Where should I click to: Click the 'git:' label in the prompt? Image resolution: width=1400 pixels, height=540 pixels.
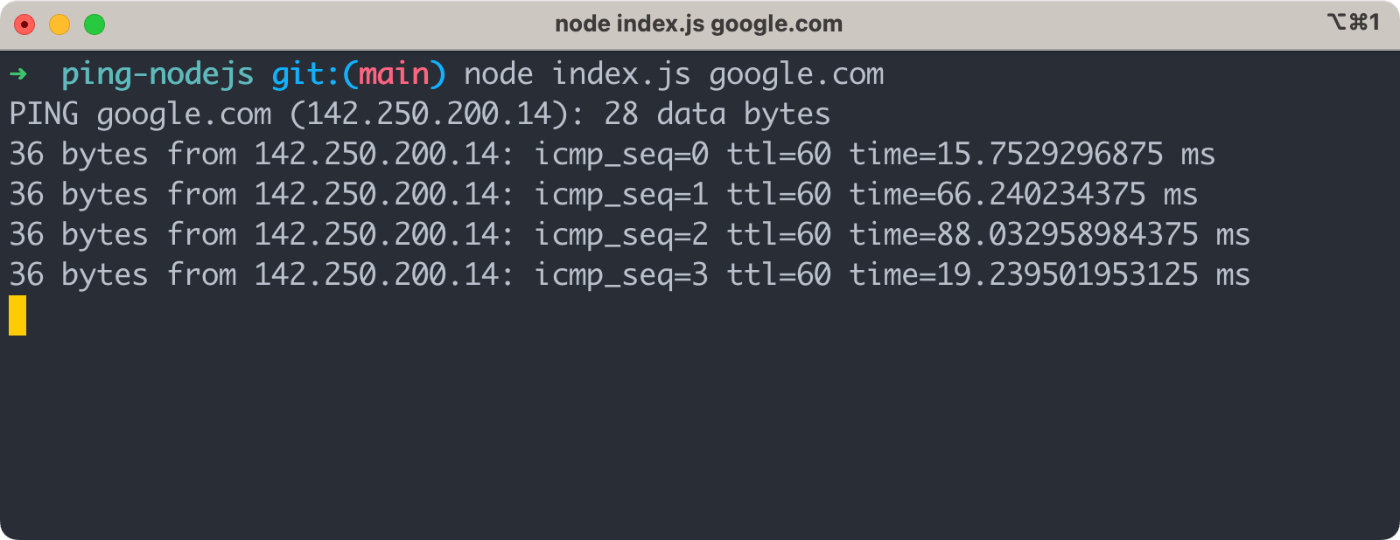tap(305, 75)
